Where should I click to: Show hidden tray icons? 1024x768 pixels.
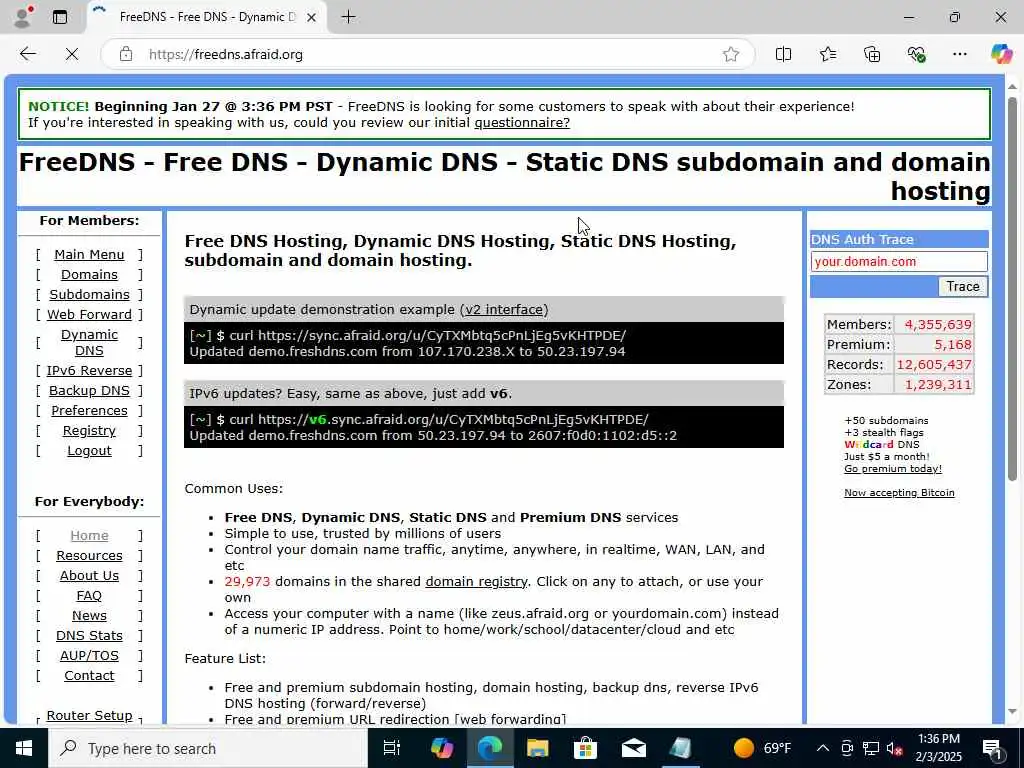coord(823,748)
